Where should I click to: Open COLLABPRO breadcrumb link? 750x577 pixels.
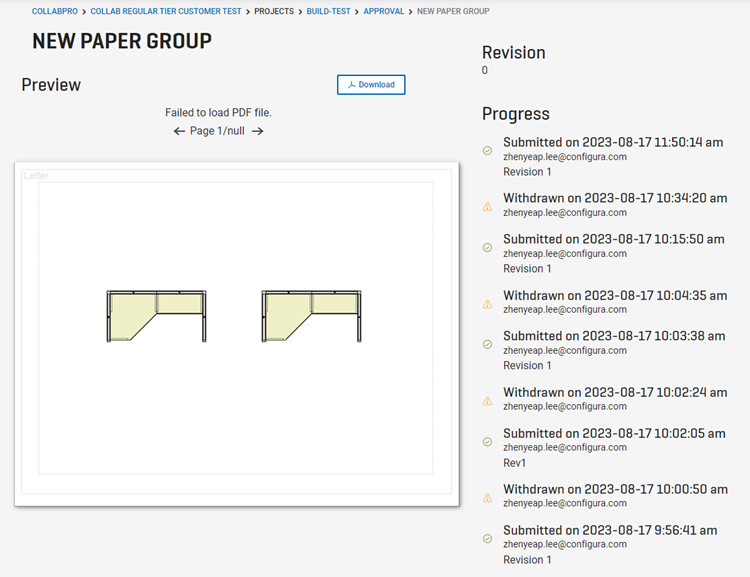(55, 11)
